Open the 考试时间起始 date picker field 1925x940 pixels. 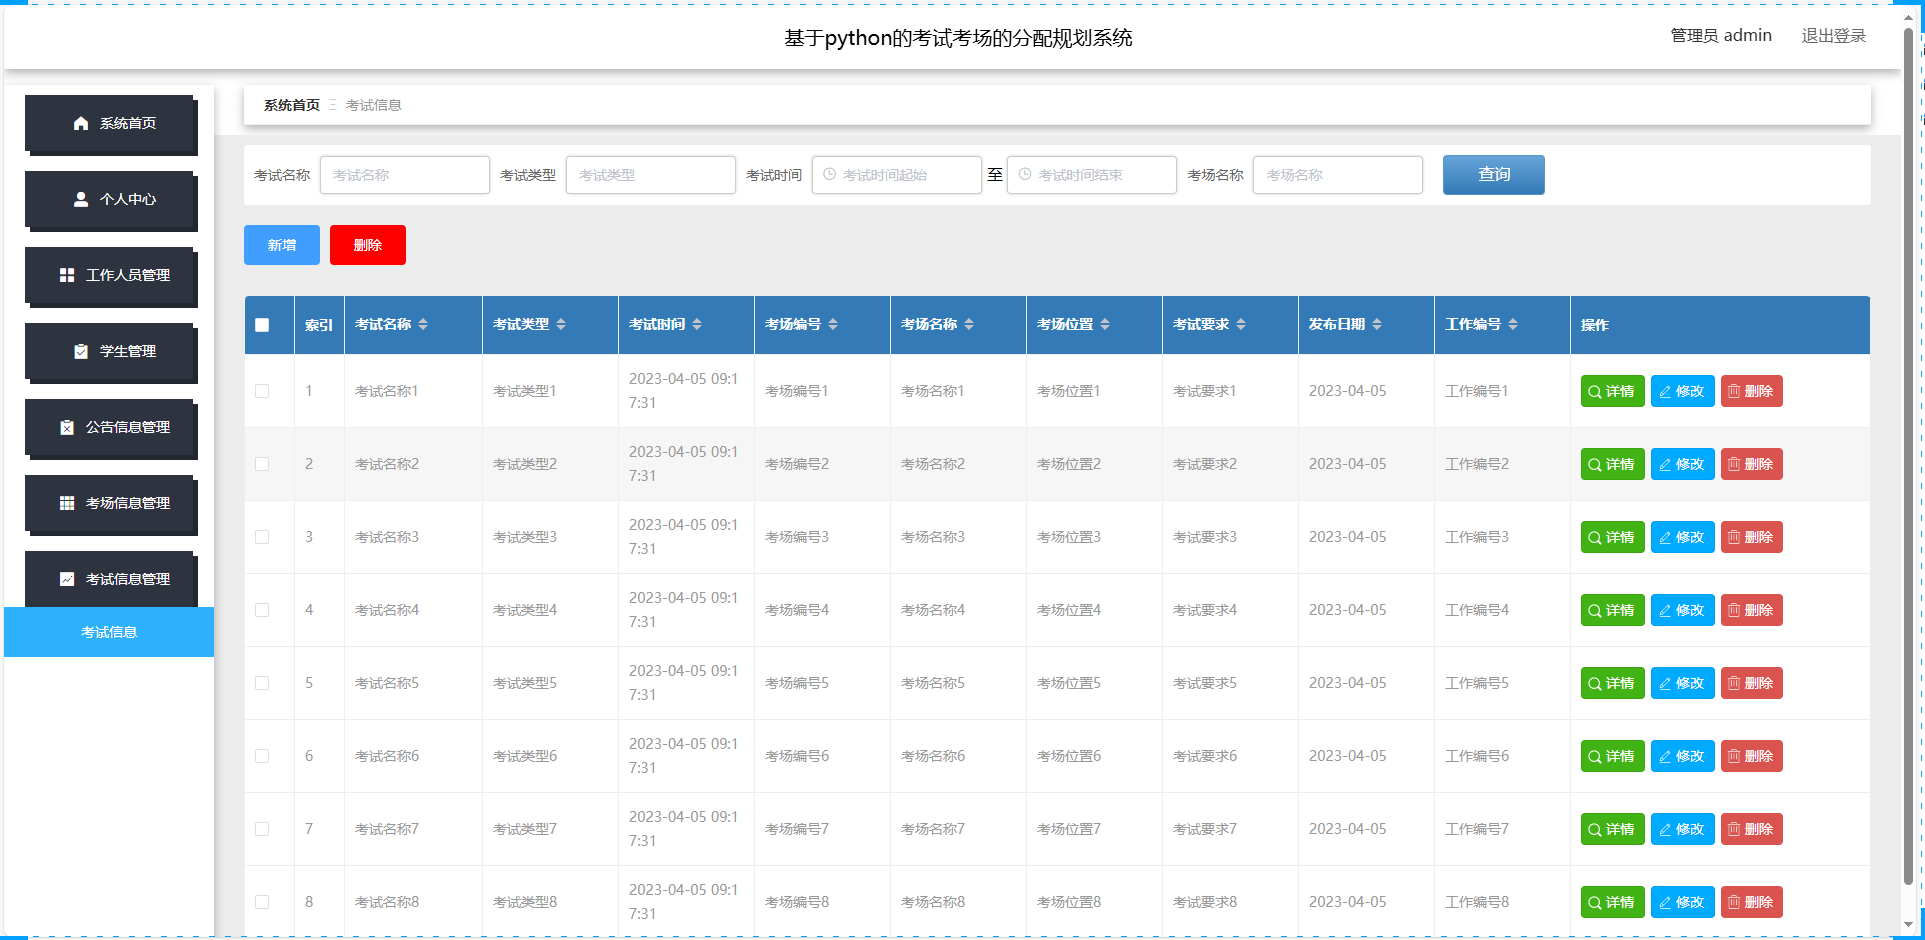tap(897, 175)
